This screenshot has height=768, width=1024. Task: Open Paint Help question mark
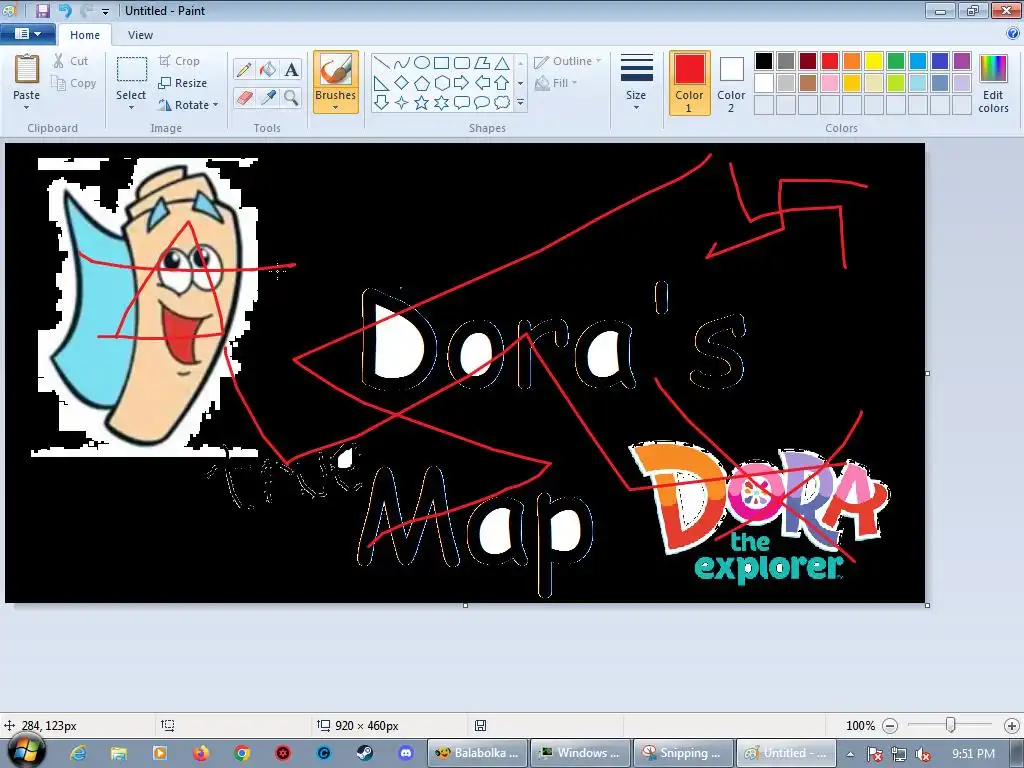(1012, 34)
